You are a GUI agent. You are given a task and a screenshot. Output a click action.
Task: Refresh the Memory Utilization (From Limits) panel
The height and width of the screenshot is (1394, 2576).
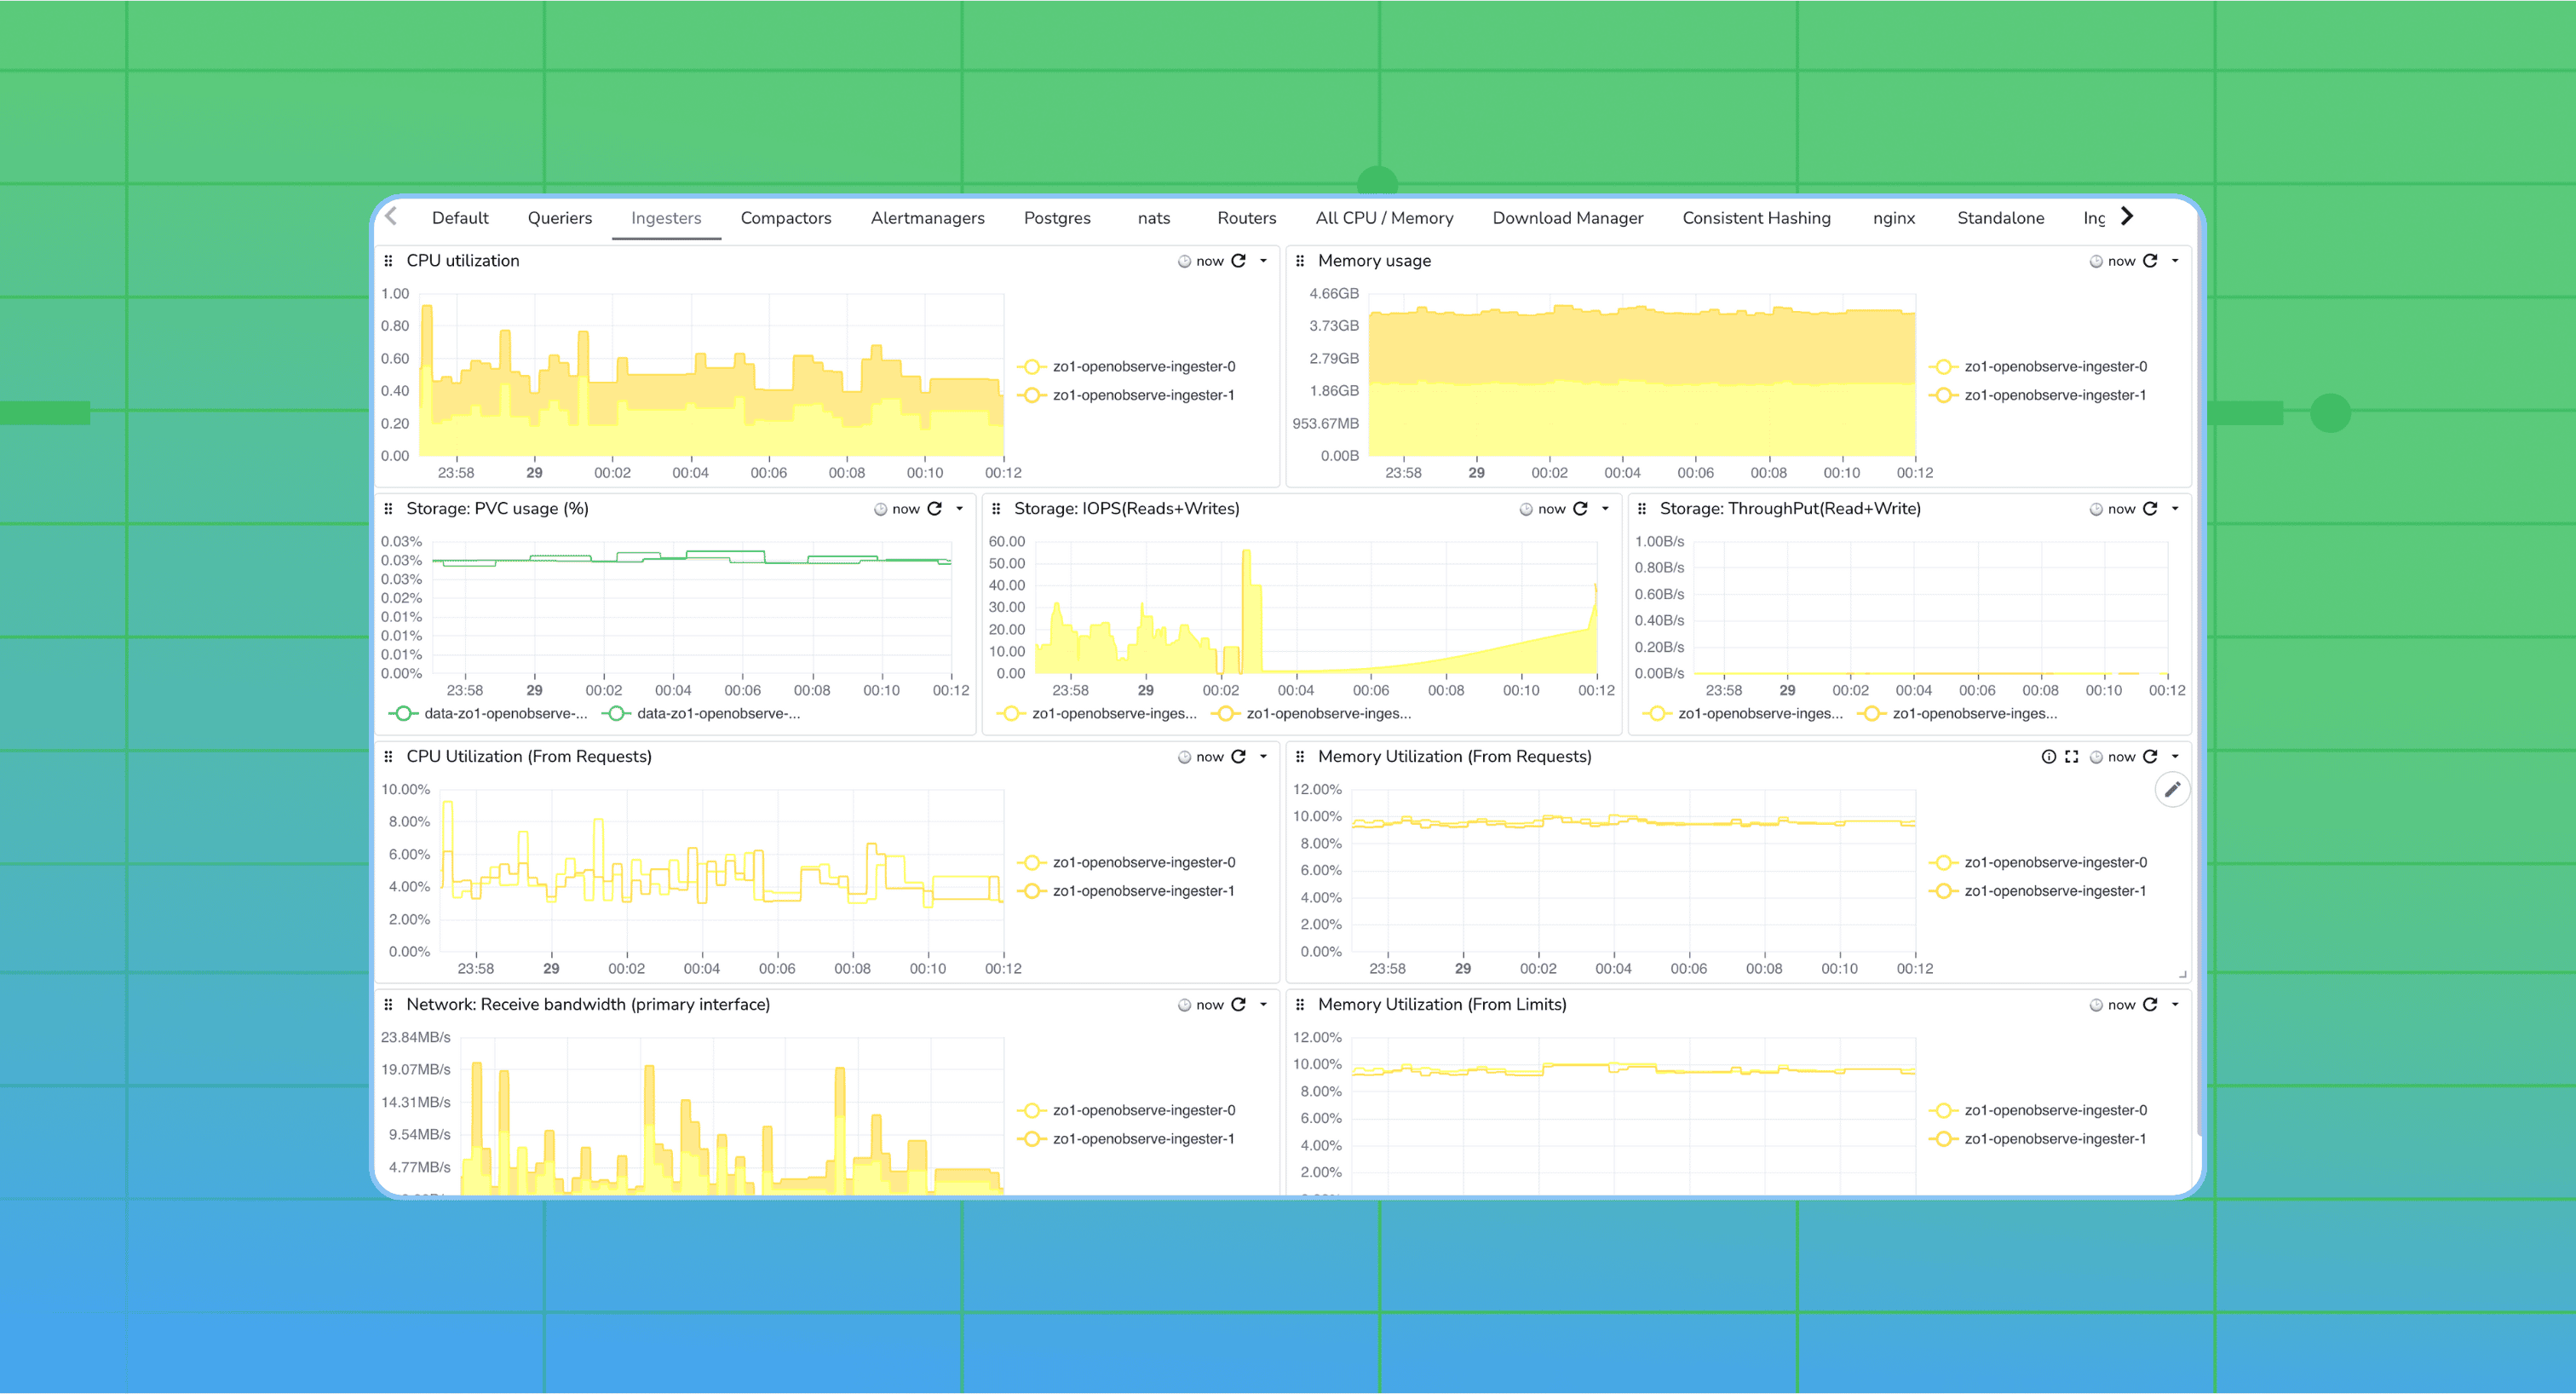[x=2150, y=1004]
